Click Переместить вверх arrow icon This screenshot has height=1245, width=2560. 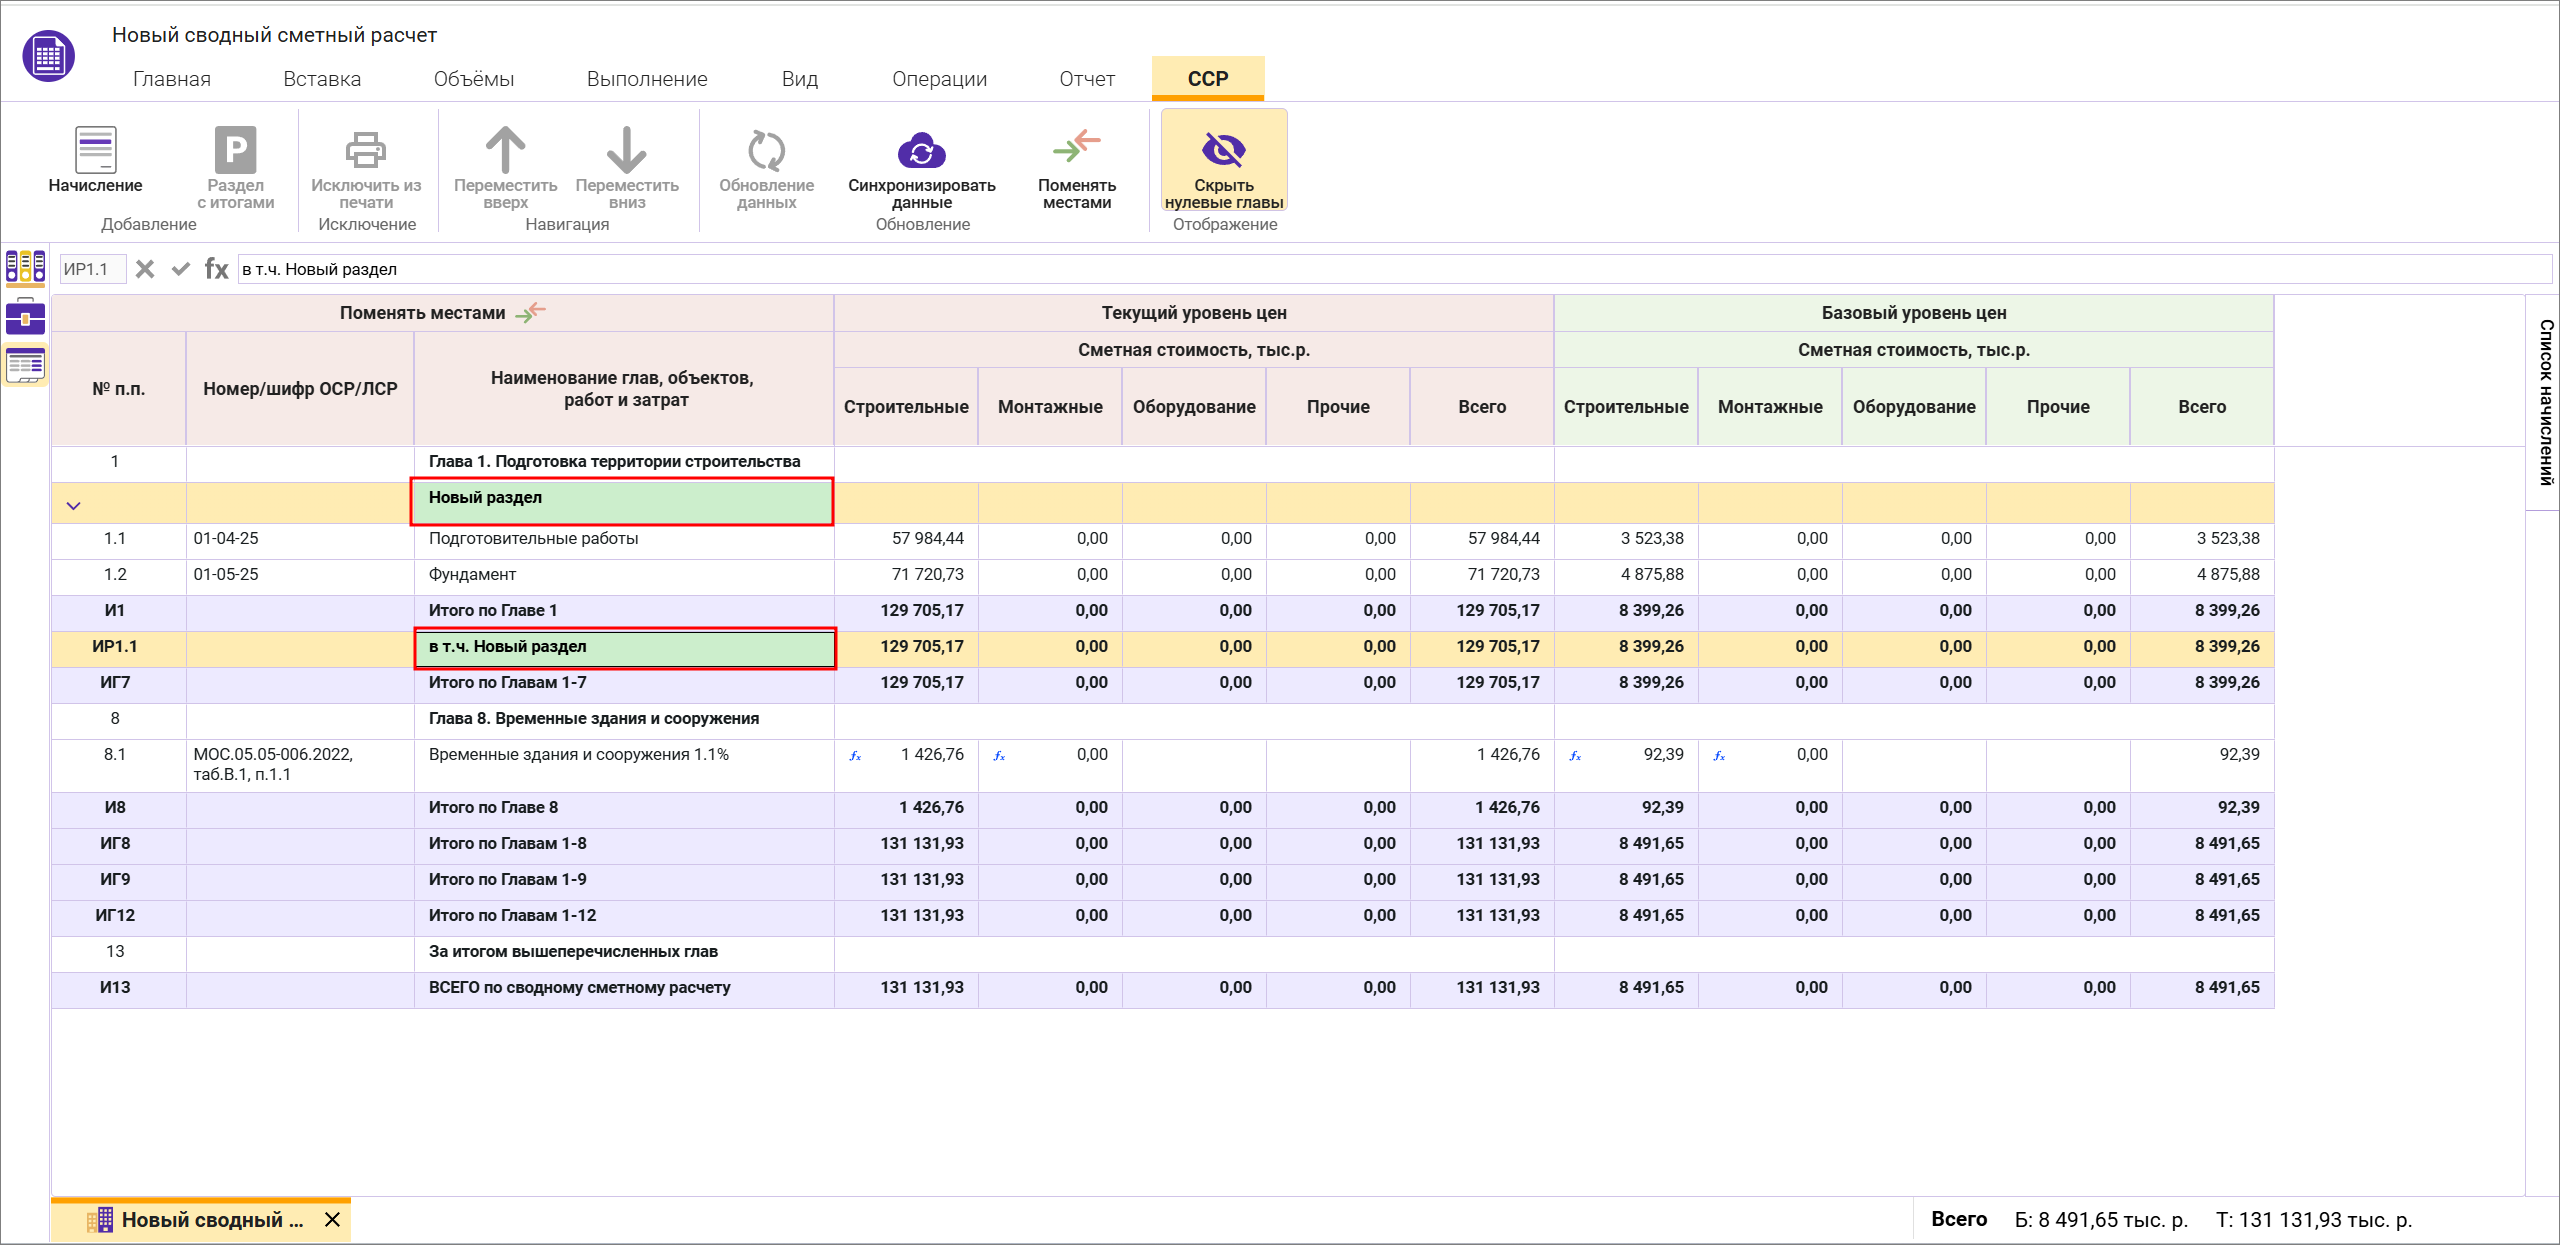pos(505,151)
